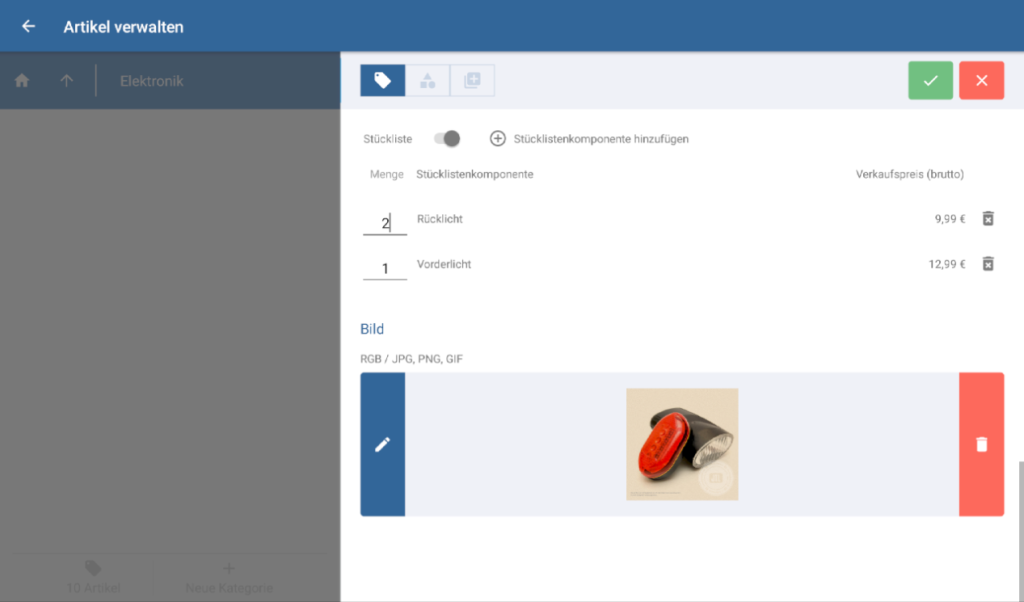Remove the Vorderlicht component row
This screenshot has width=1024, height=602.
(x=988, y=265)
